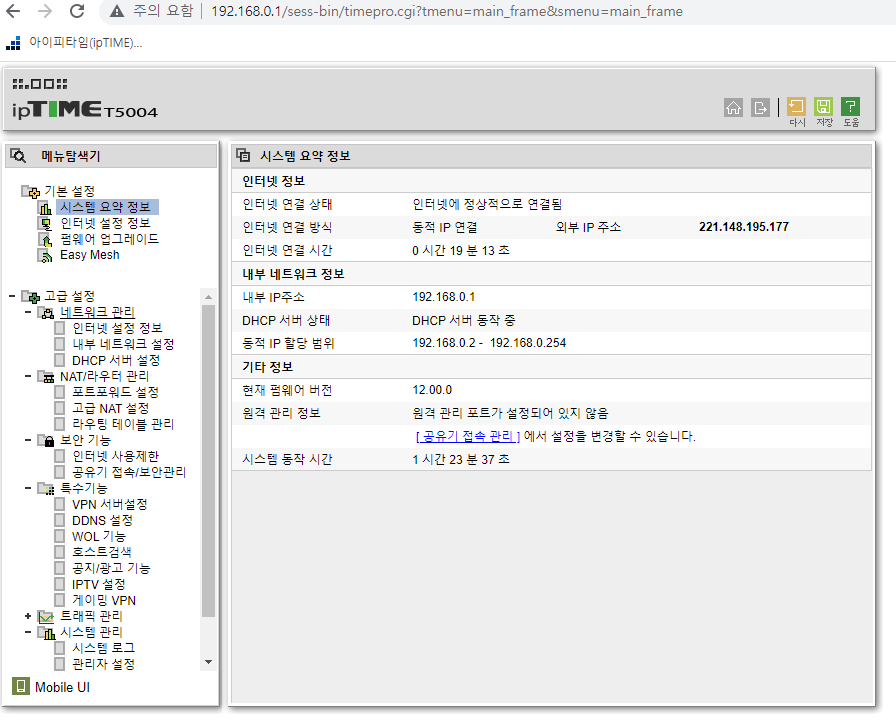Click the address bar URL field

pyautogui.click(x=447, y=11)
